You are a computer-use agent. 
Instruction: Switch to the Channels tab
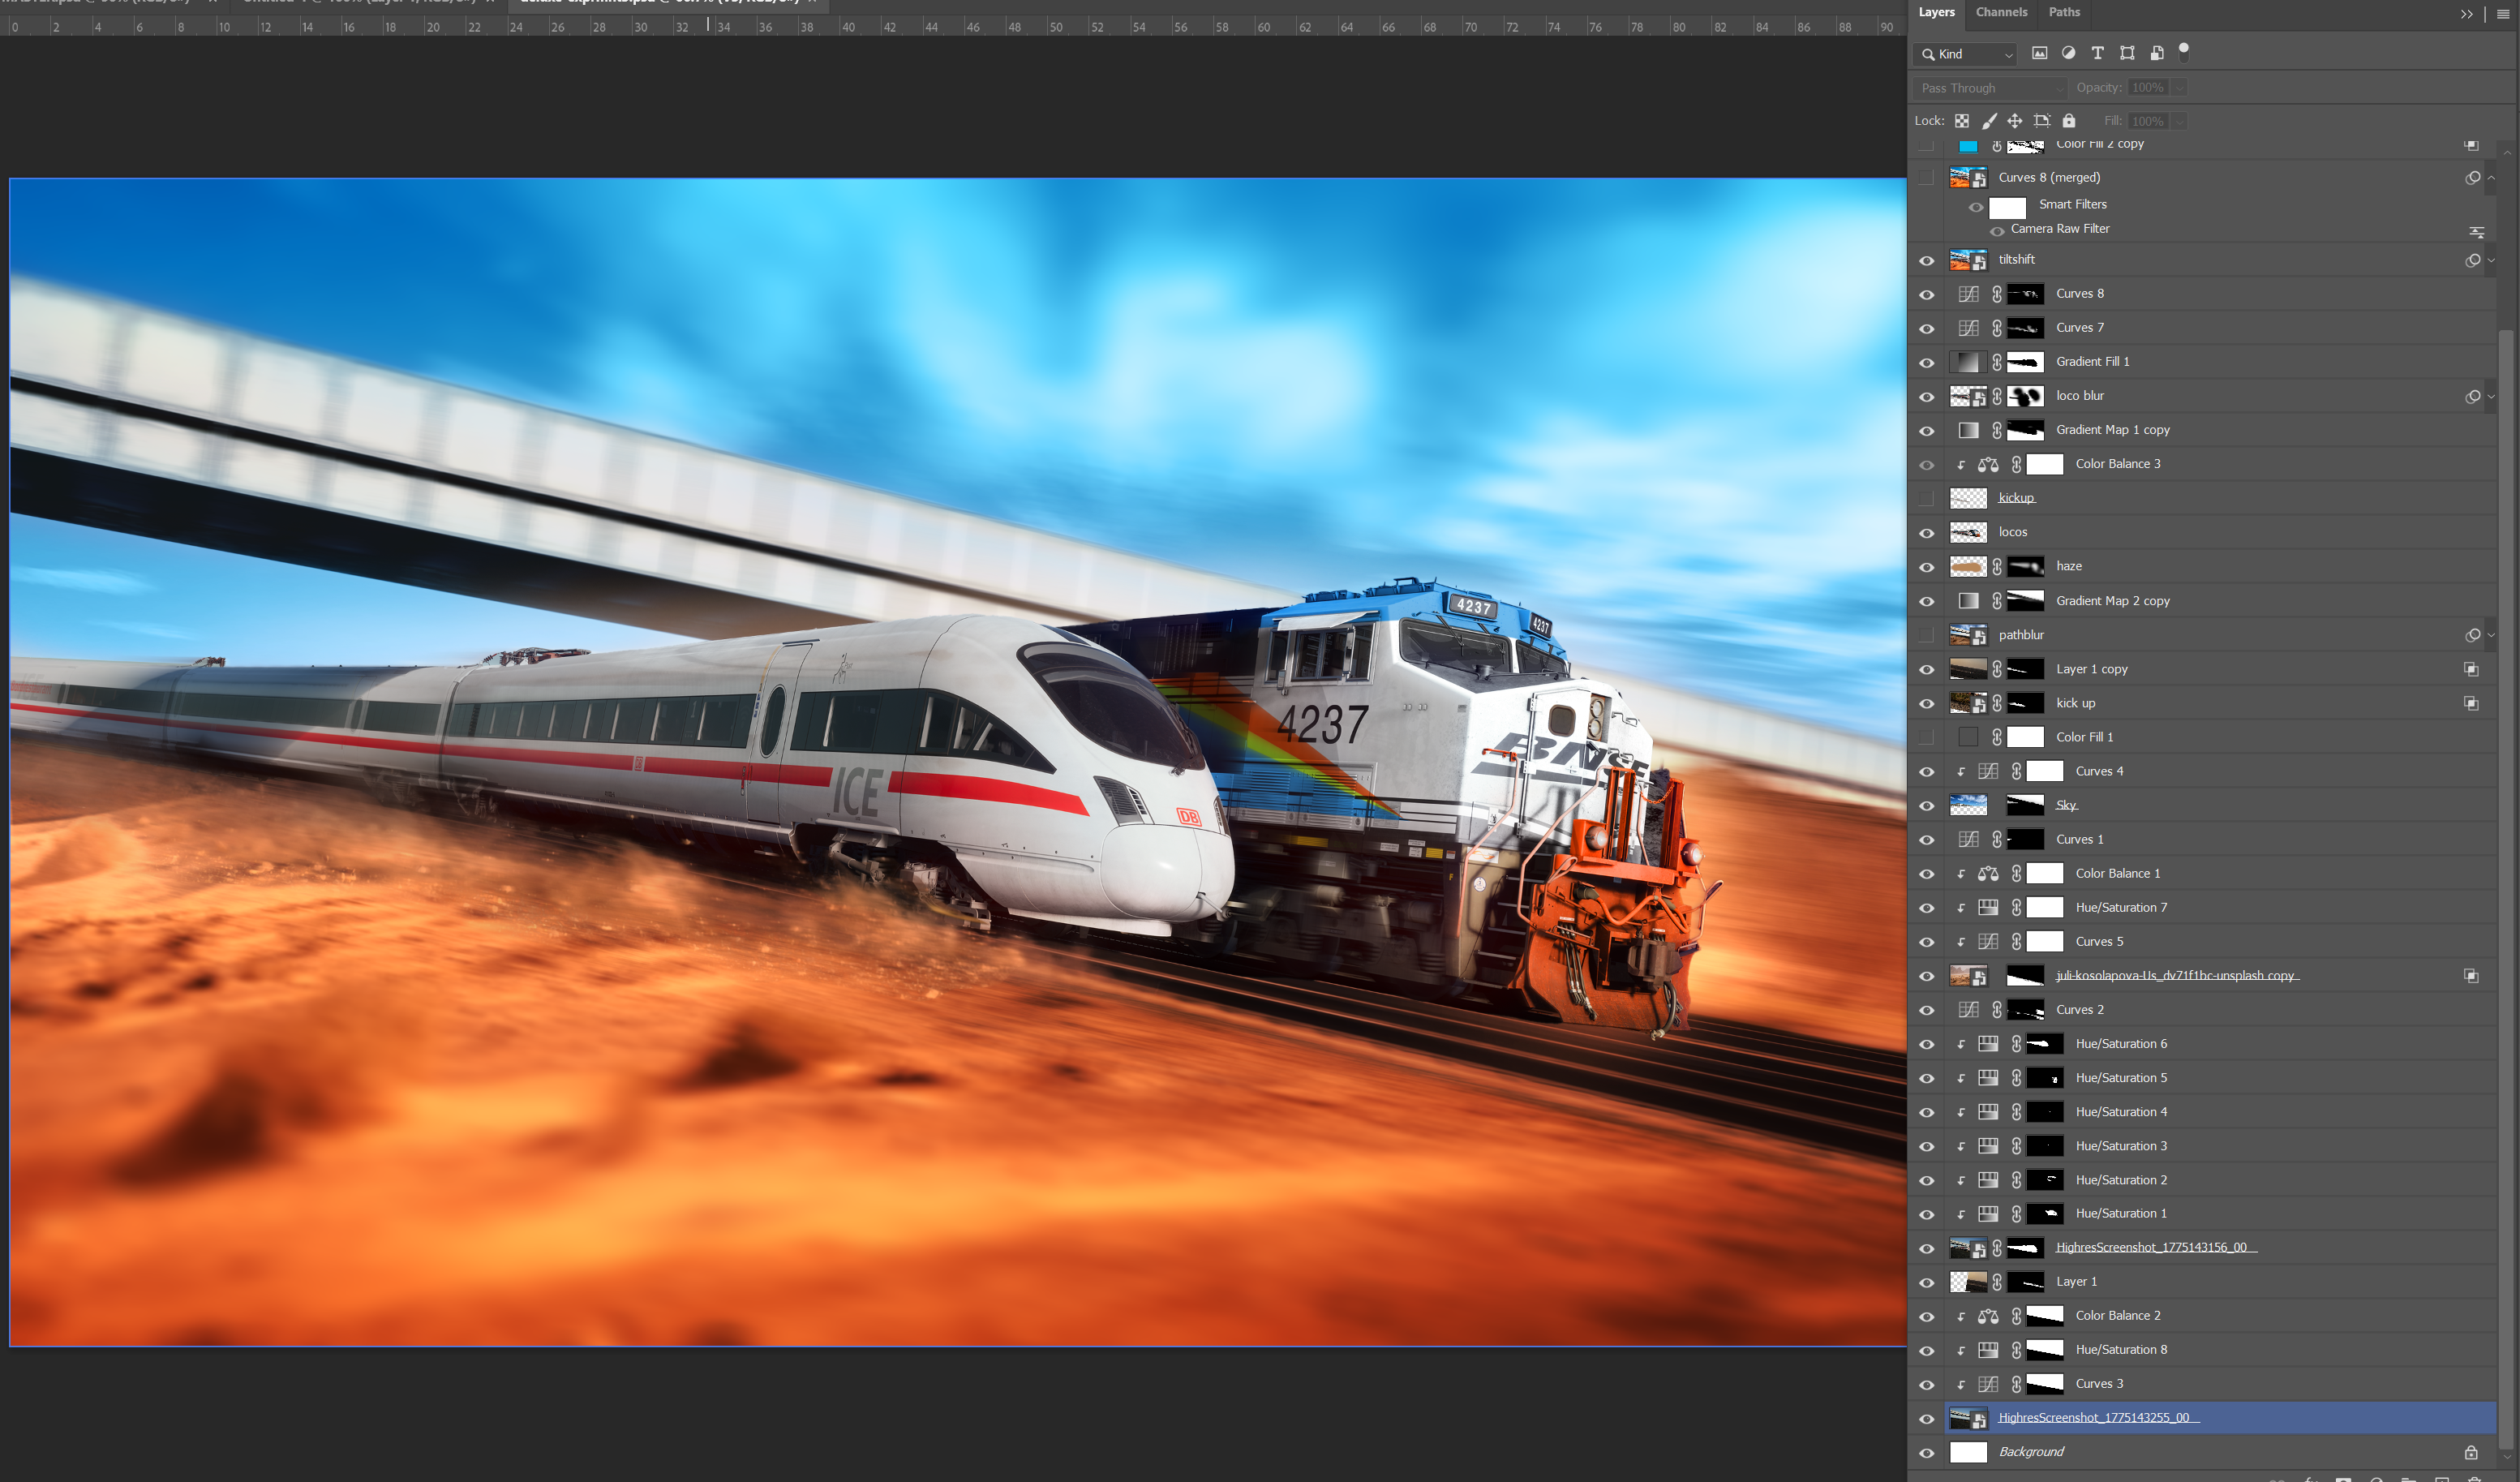pos(2001,12)
